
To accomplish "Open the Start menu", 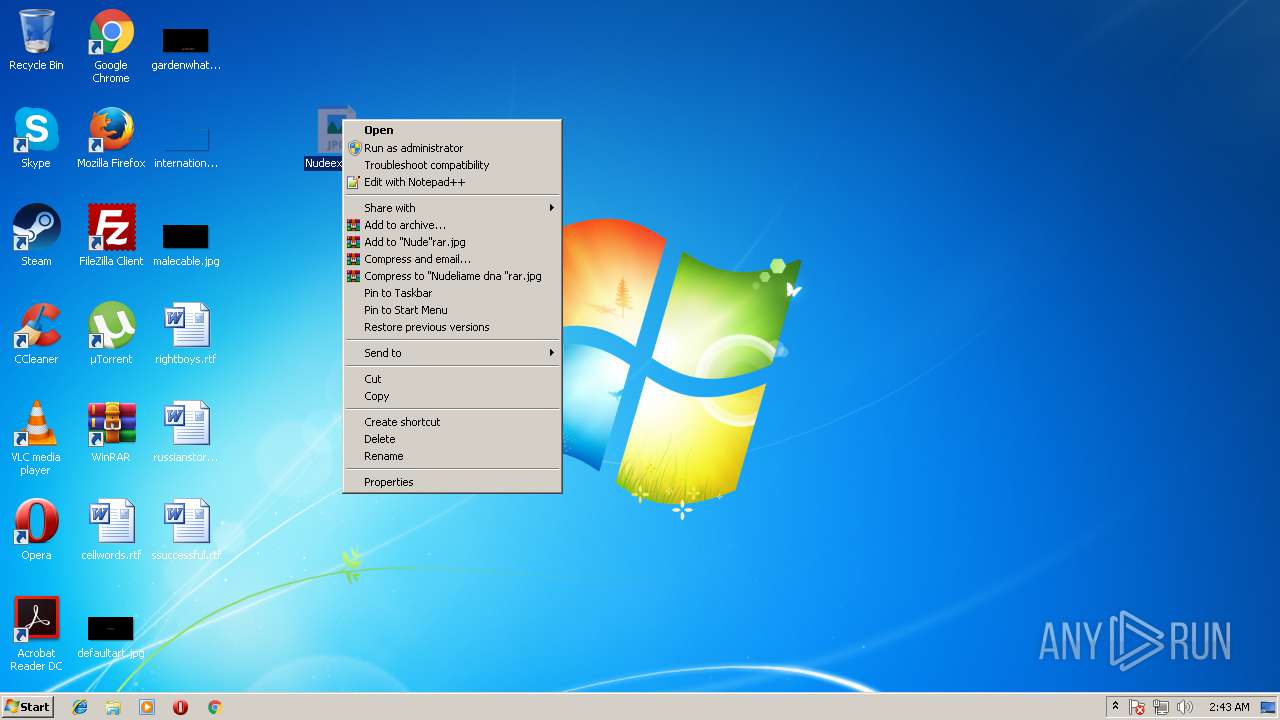I will pyautogui.click(x=27, y=707).
